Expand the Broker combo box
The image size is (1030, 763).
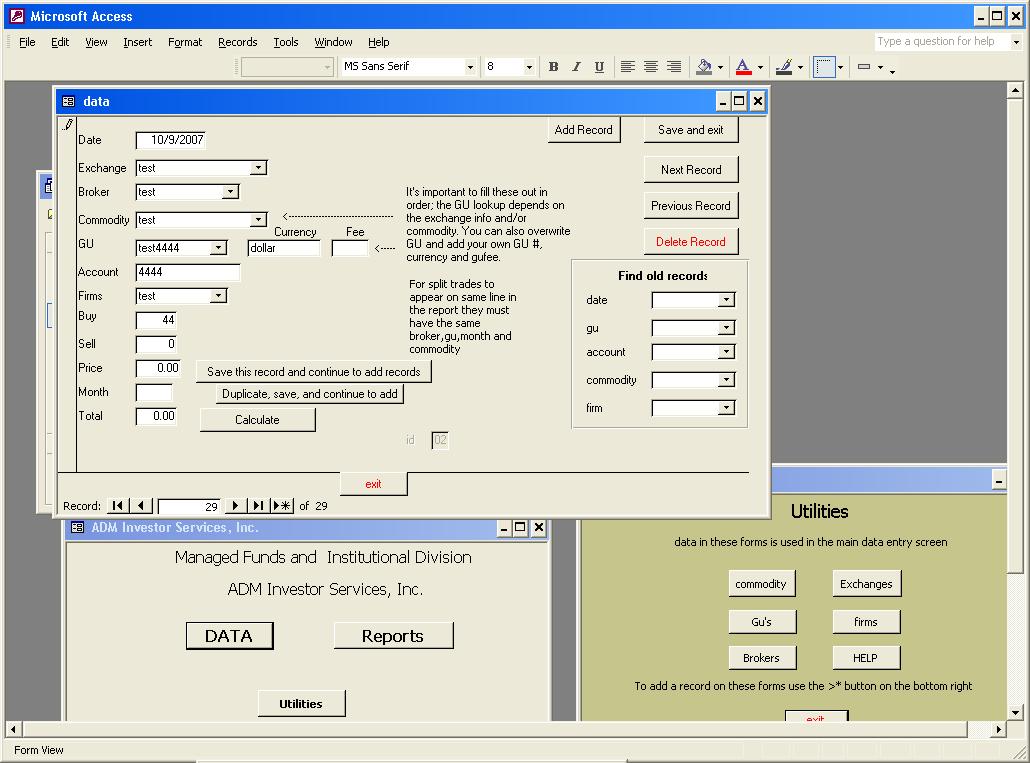point(231,192)
